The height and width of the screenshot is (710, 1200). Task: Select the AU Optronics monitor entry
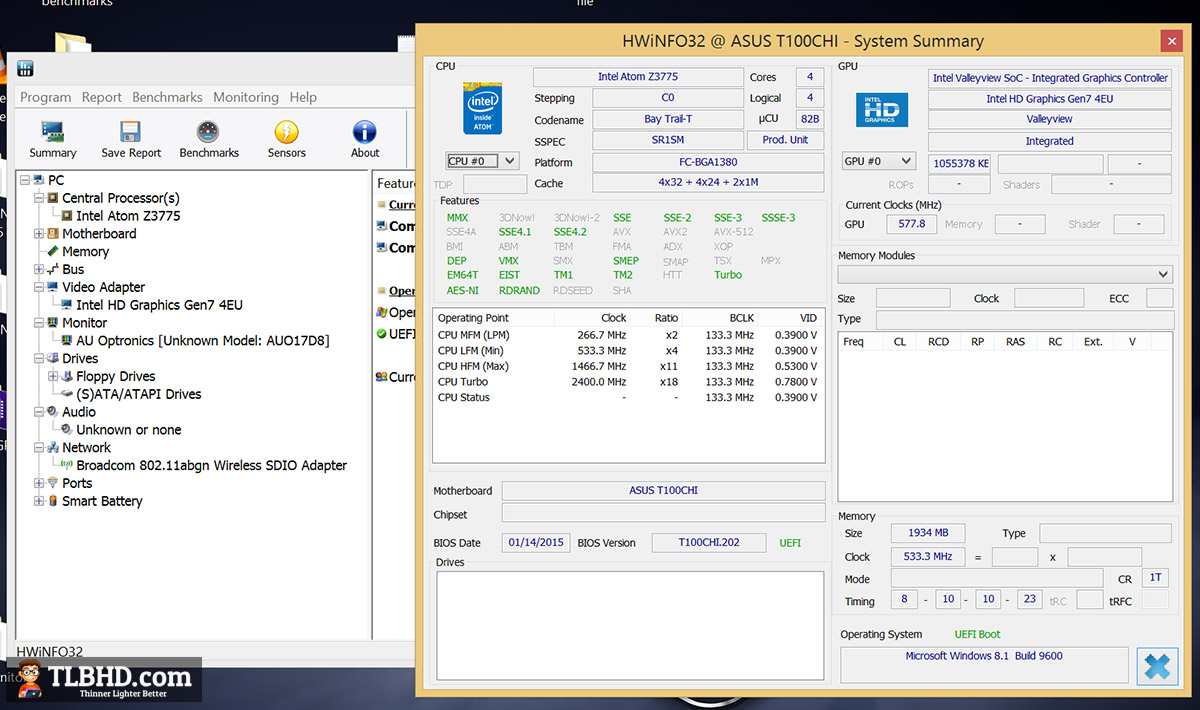point(203,340)
